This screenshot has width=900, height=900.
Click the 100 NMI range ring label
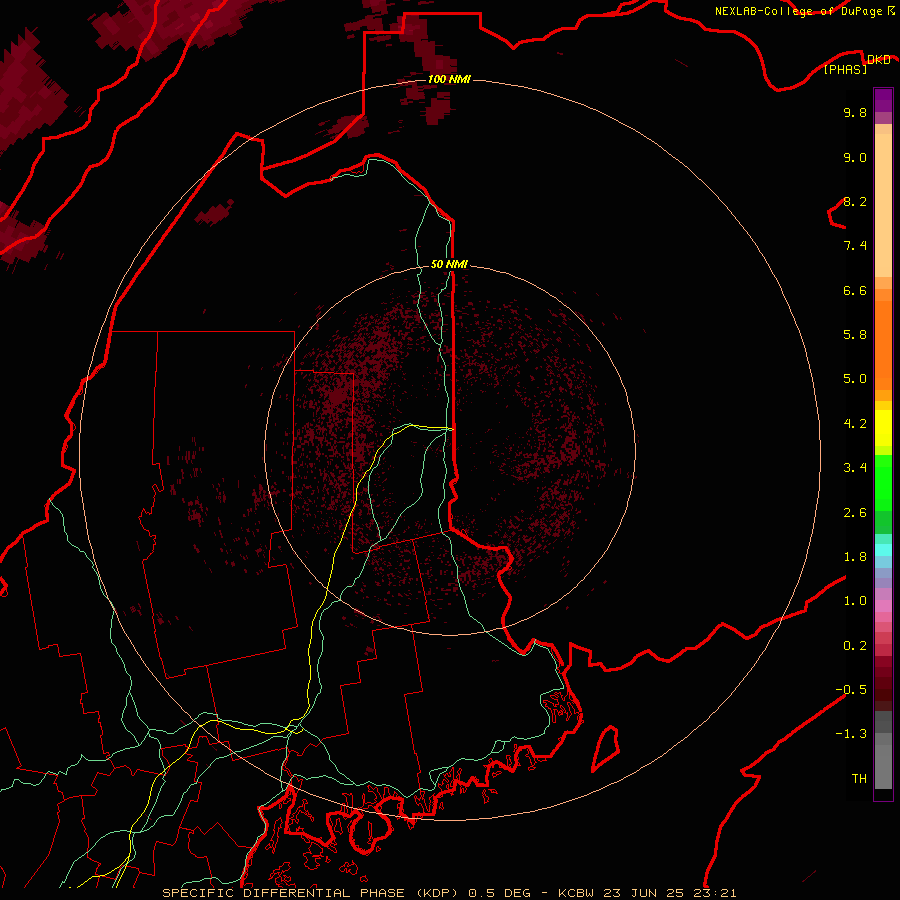pos(449,79)
